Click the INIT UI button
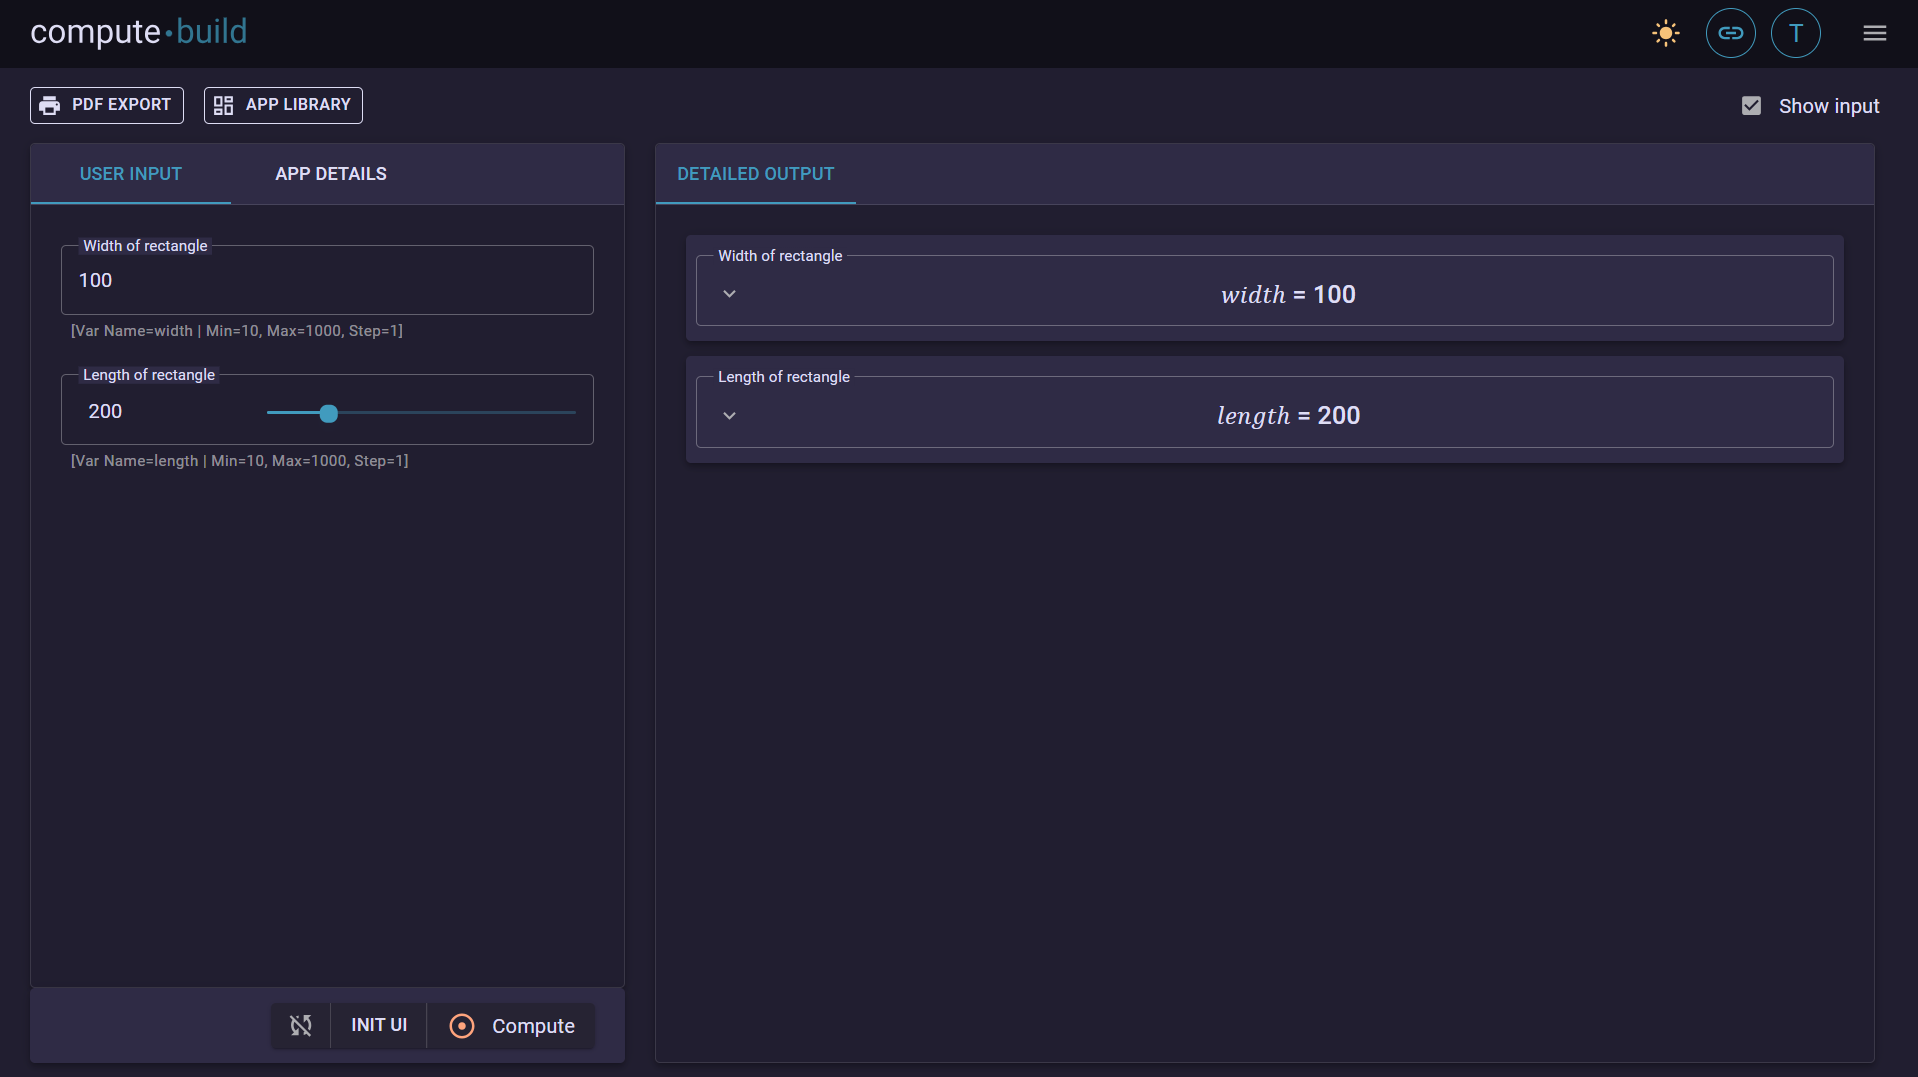1918x1077 pixels. pos(379,1025)
